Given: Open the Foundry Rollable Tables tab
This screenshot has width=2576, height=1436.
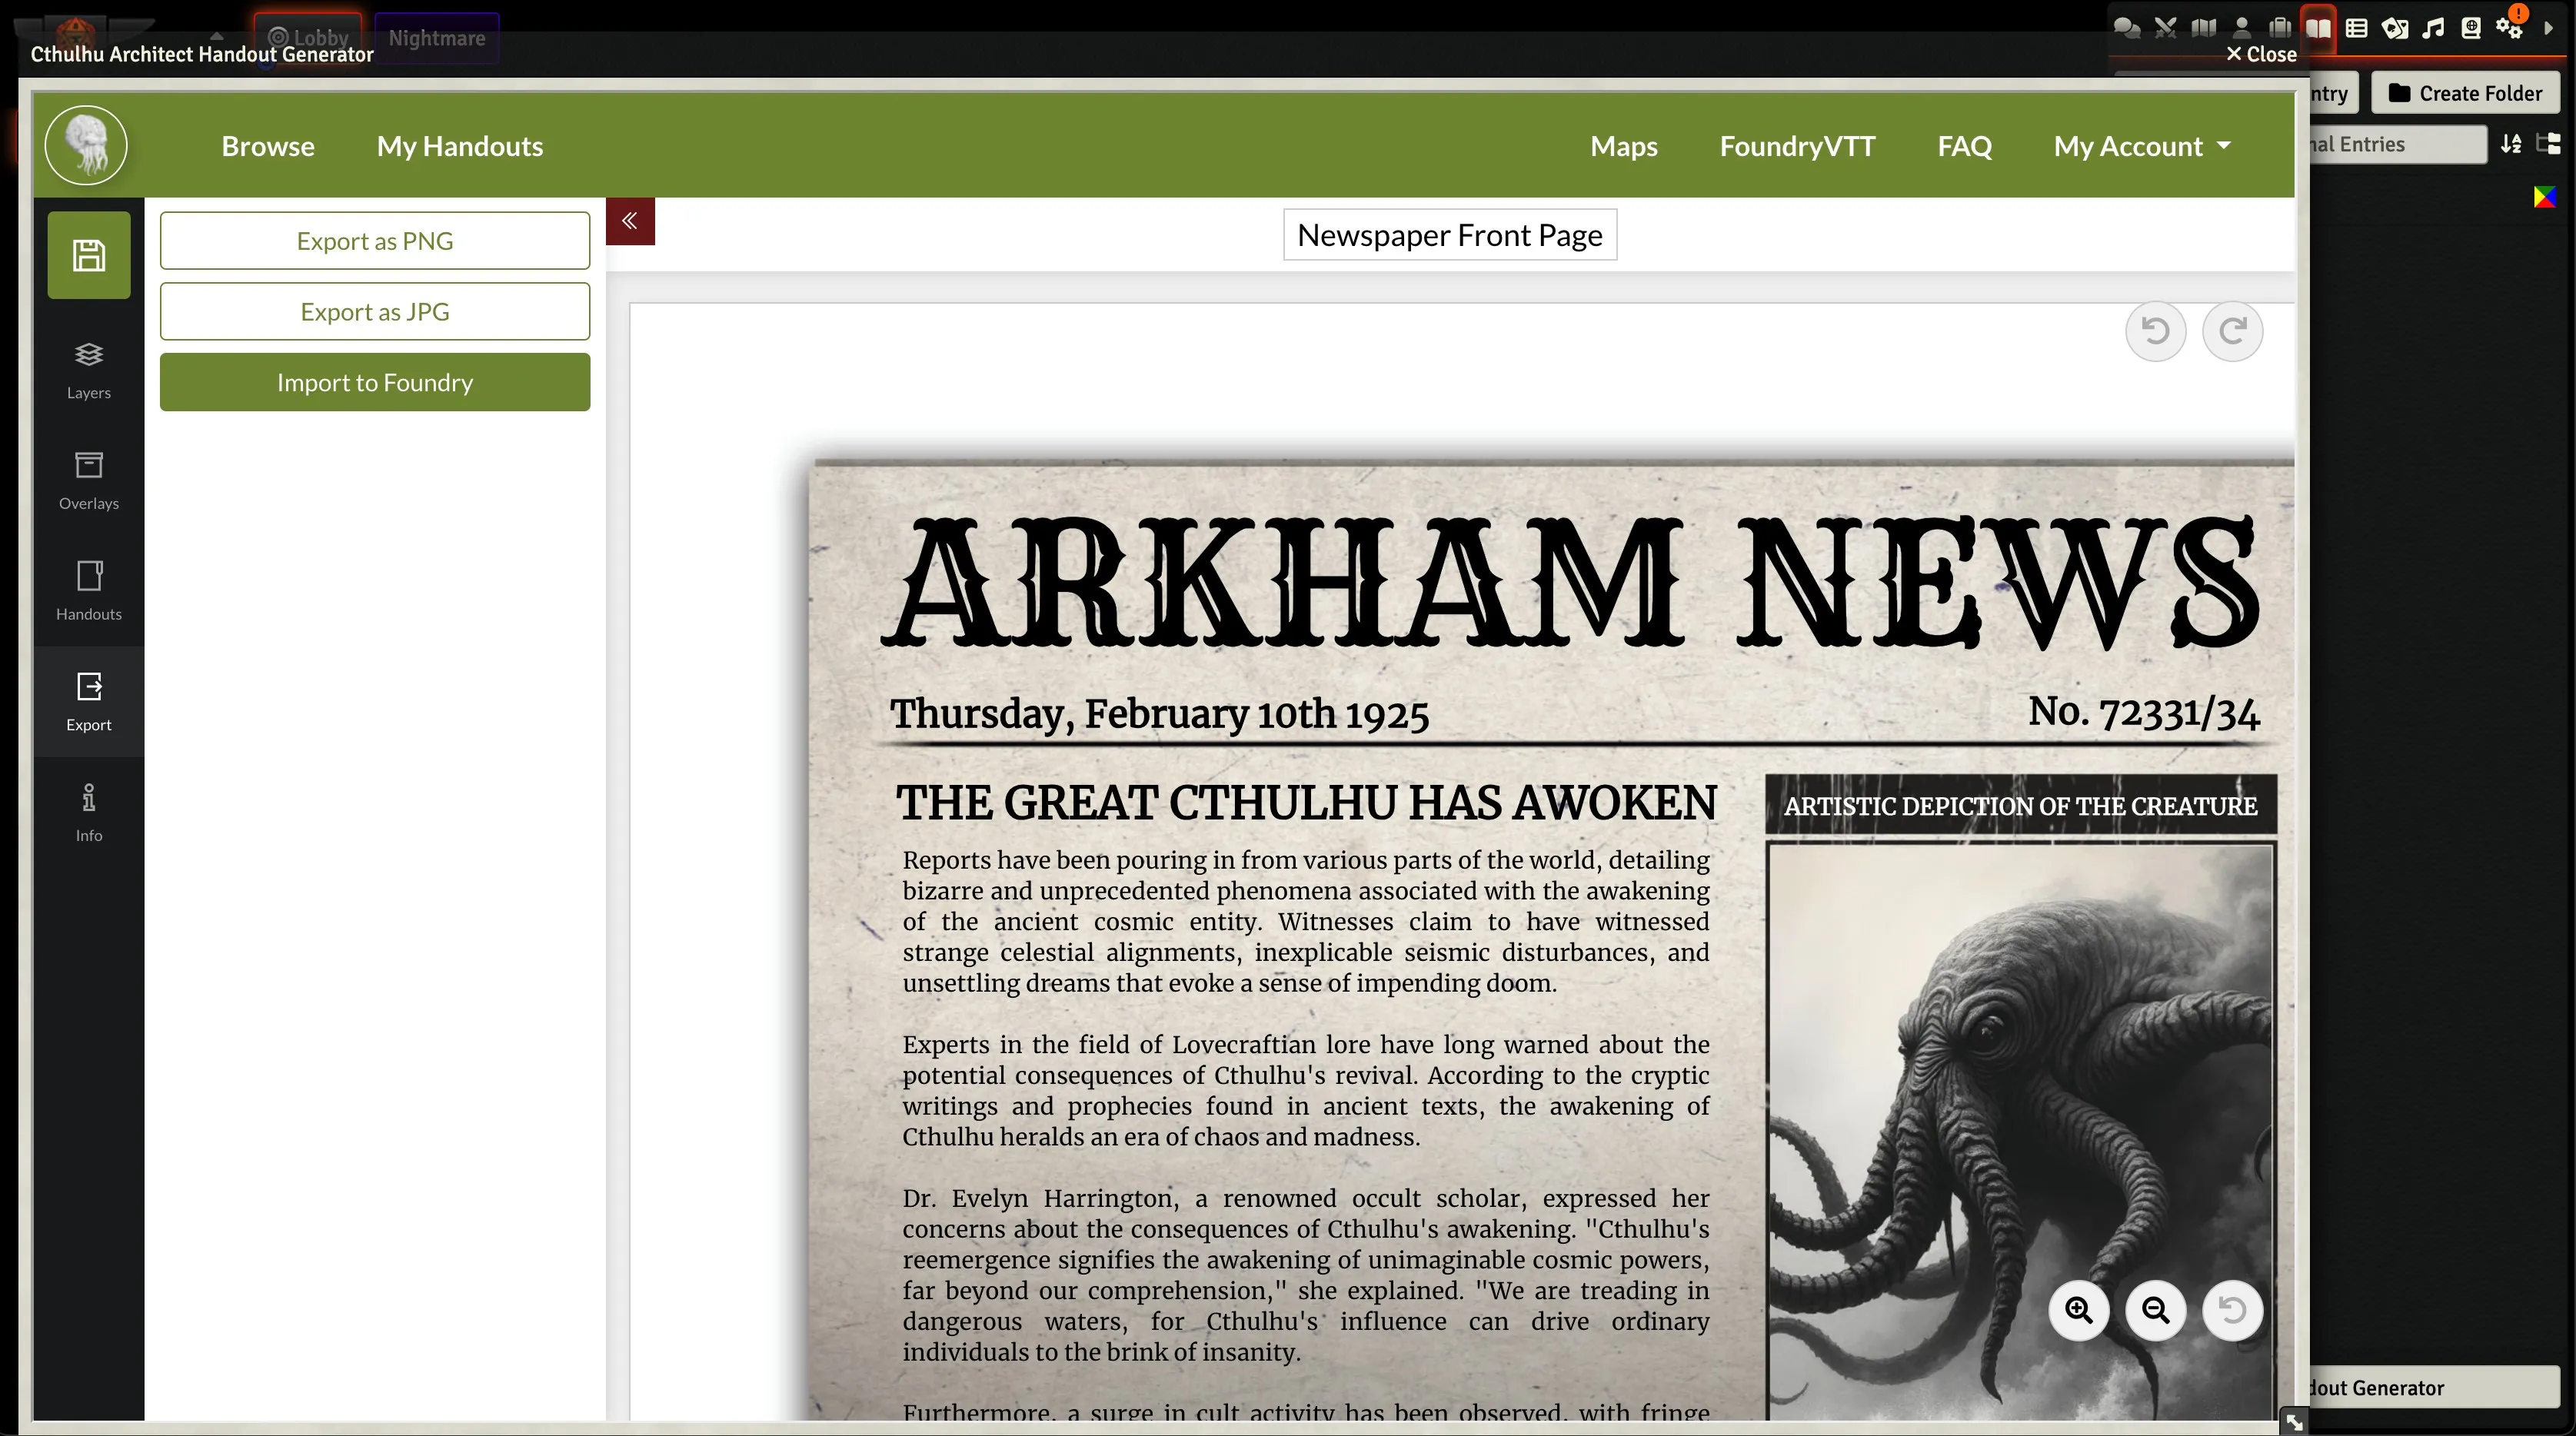Looking at the screenshot, I should point(2356,28).
